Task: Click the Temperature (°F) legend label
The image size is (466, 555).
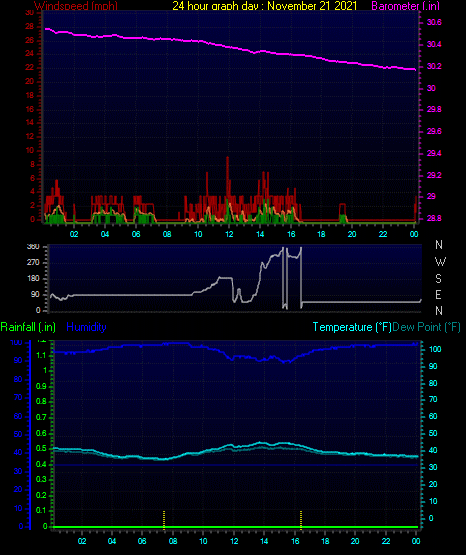Action: tap(352, 327)
